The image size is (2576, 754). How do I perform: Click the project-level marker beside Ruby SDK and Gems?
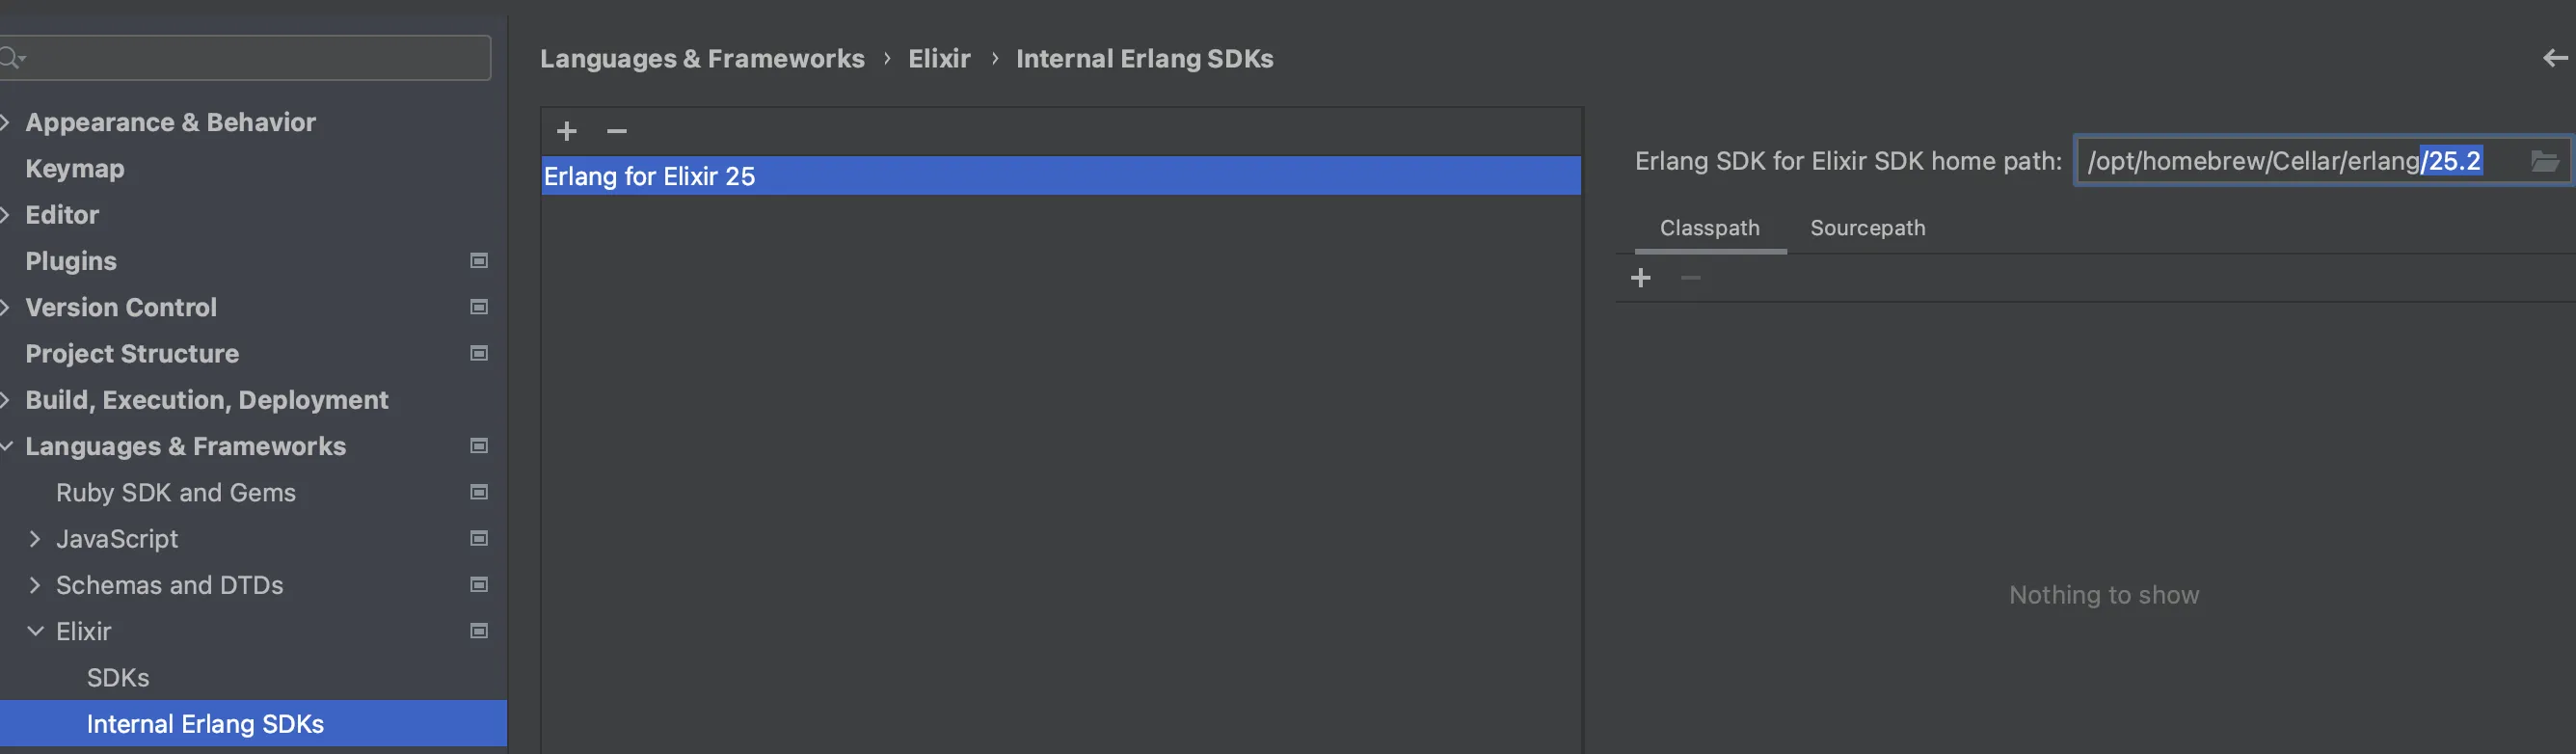479,492
